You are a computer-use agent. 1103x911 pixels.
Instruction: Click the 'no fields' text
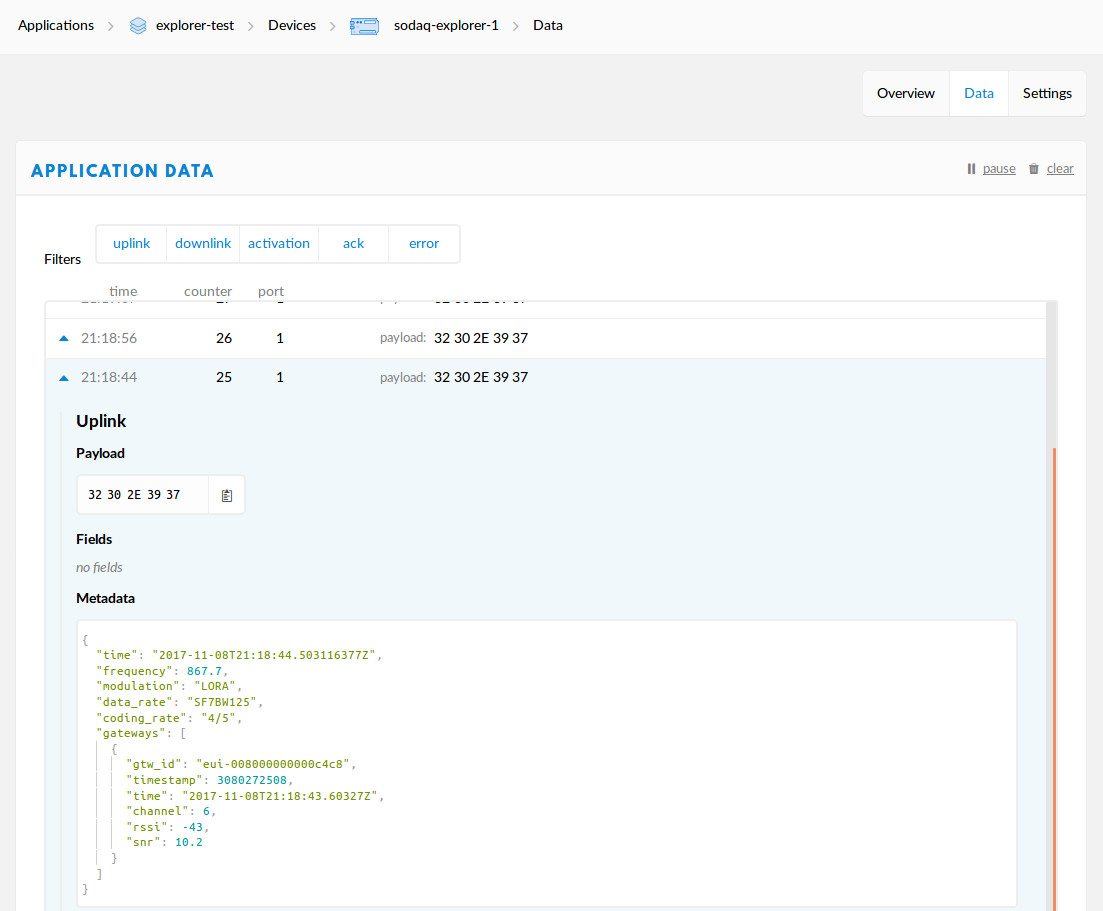coord(99,568)
